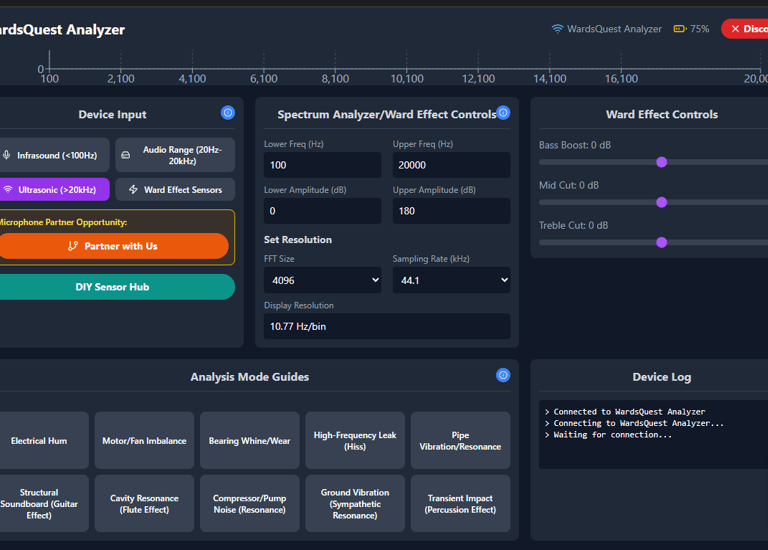Click the Lower Freq (Hz) field
768x550 pixels.
(323, 165)
